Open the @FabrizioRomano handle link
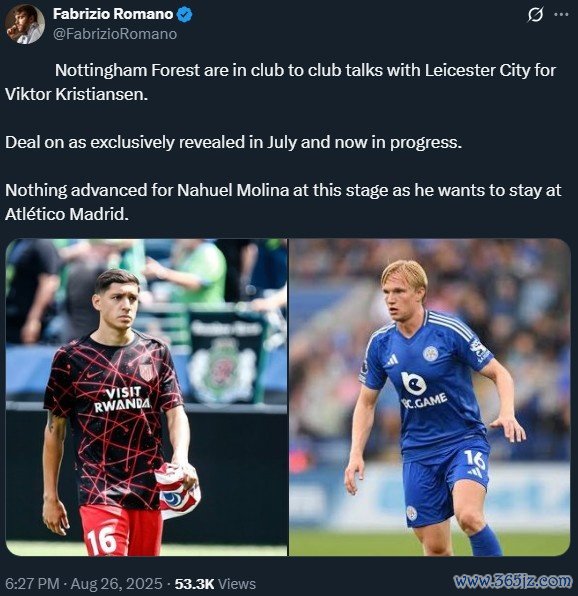Viewport: 578px width, 596px height. point(115,34)
